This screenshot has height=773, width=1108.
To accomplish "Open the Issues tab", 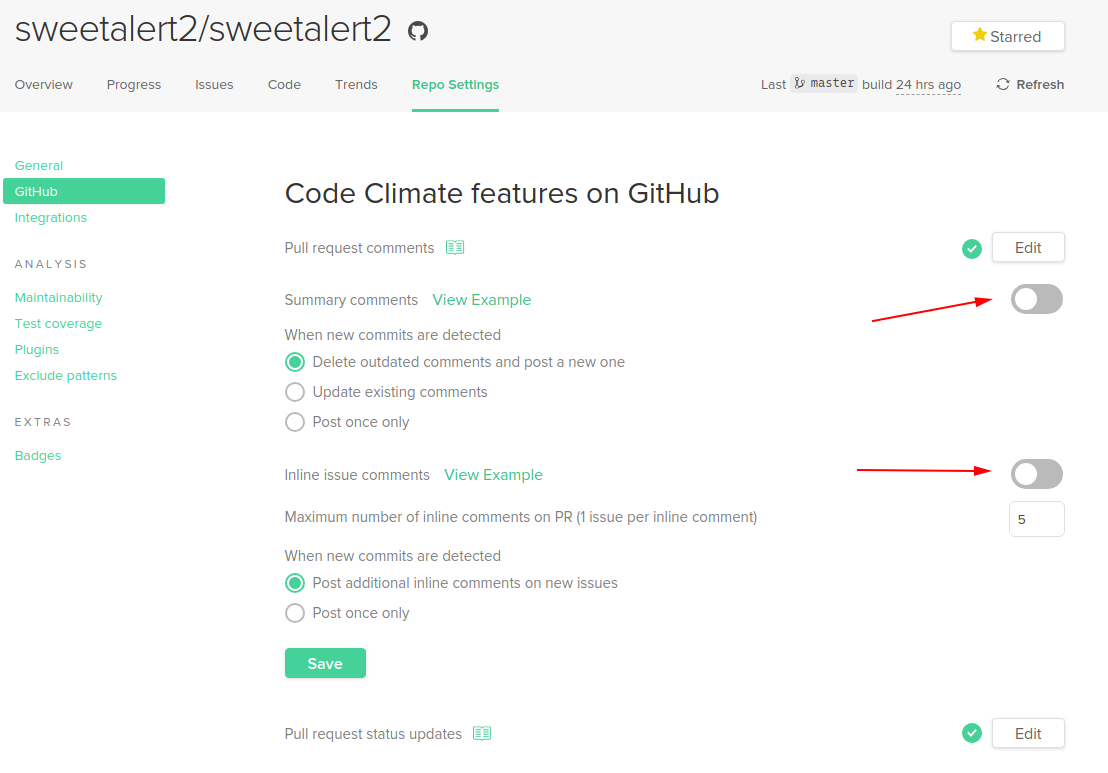I will [214, 85].
